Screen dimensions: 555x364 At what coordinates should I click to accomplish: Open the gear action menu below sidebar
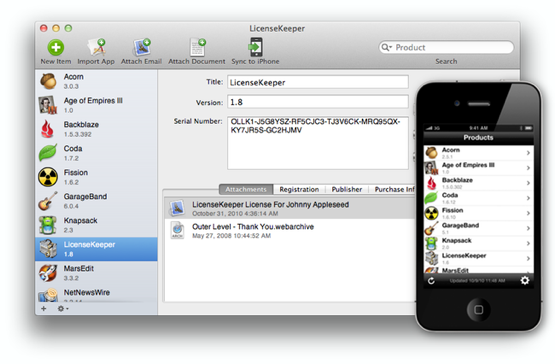pos(63,308)
